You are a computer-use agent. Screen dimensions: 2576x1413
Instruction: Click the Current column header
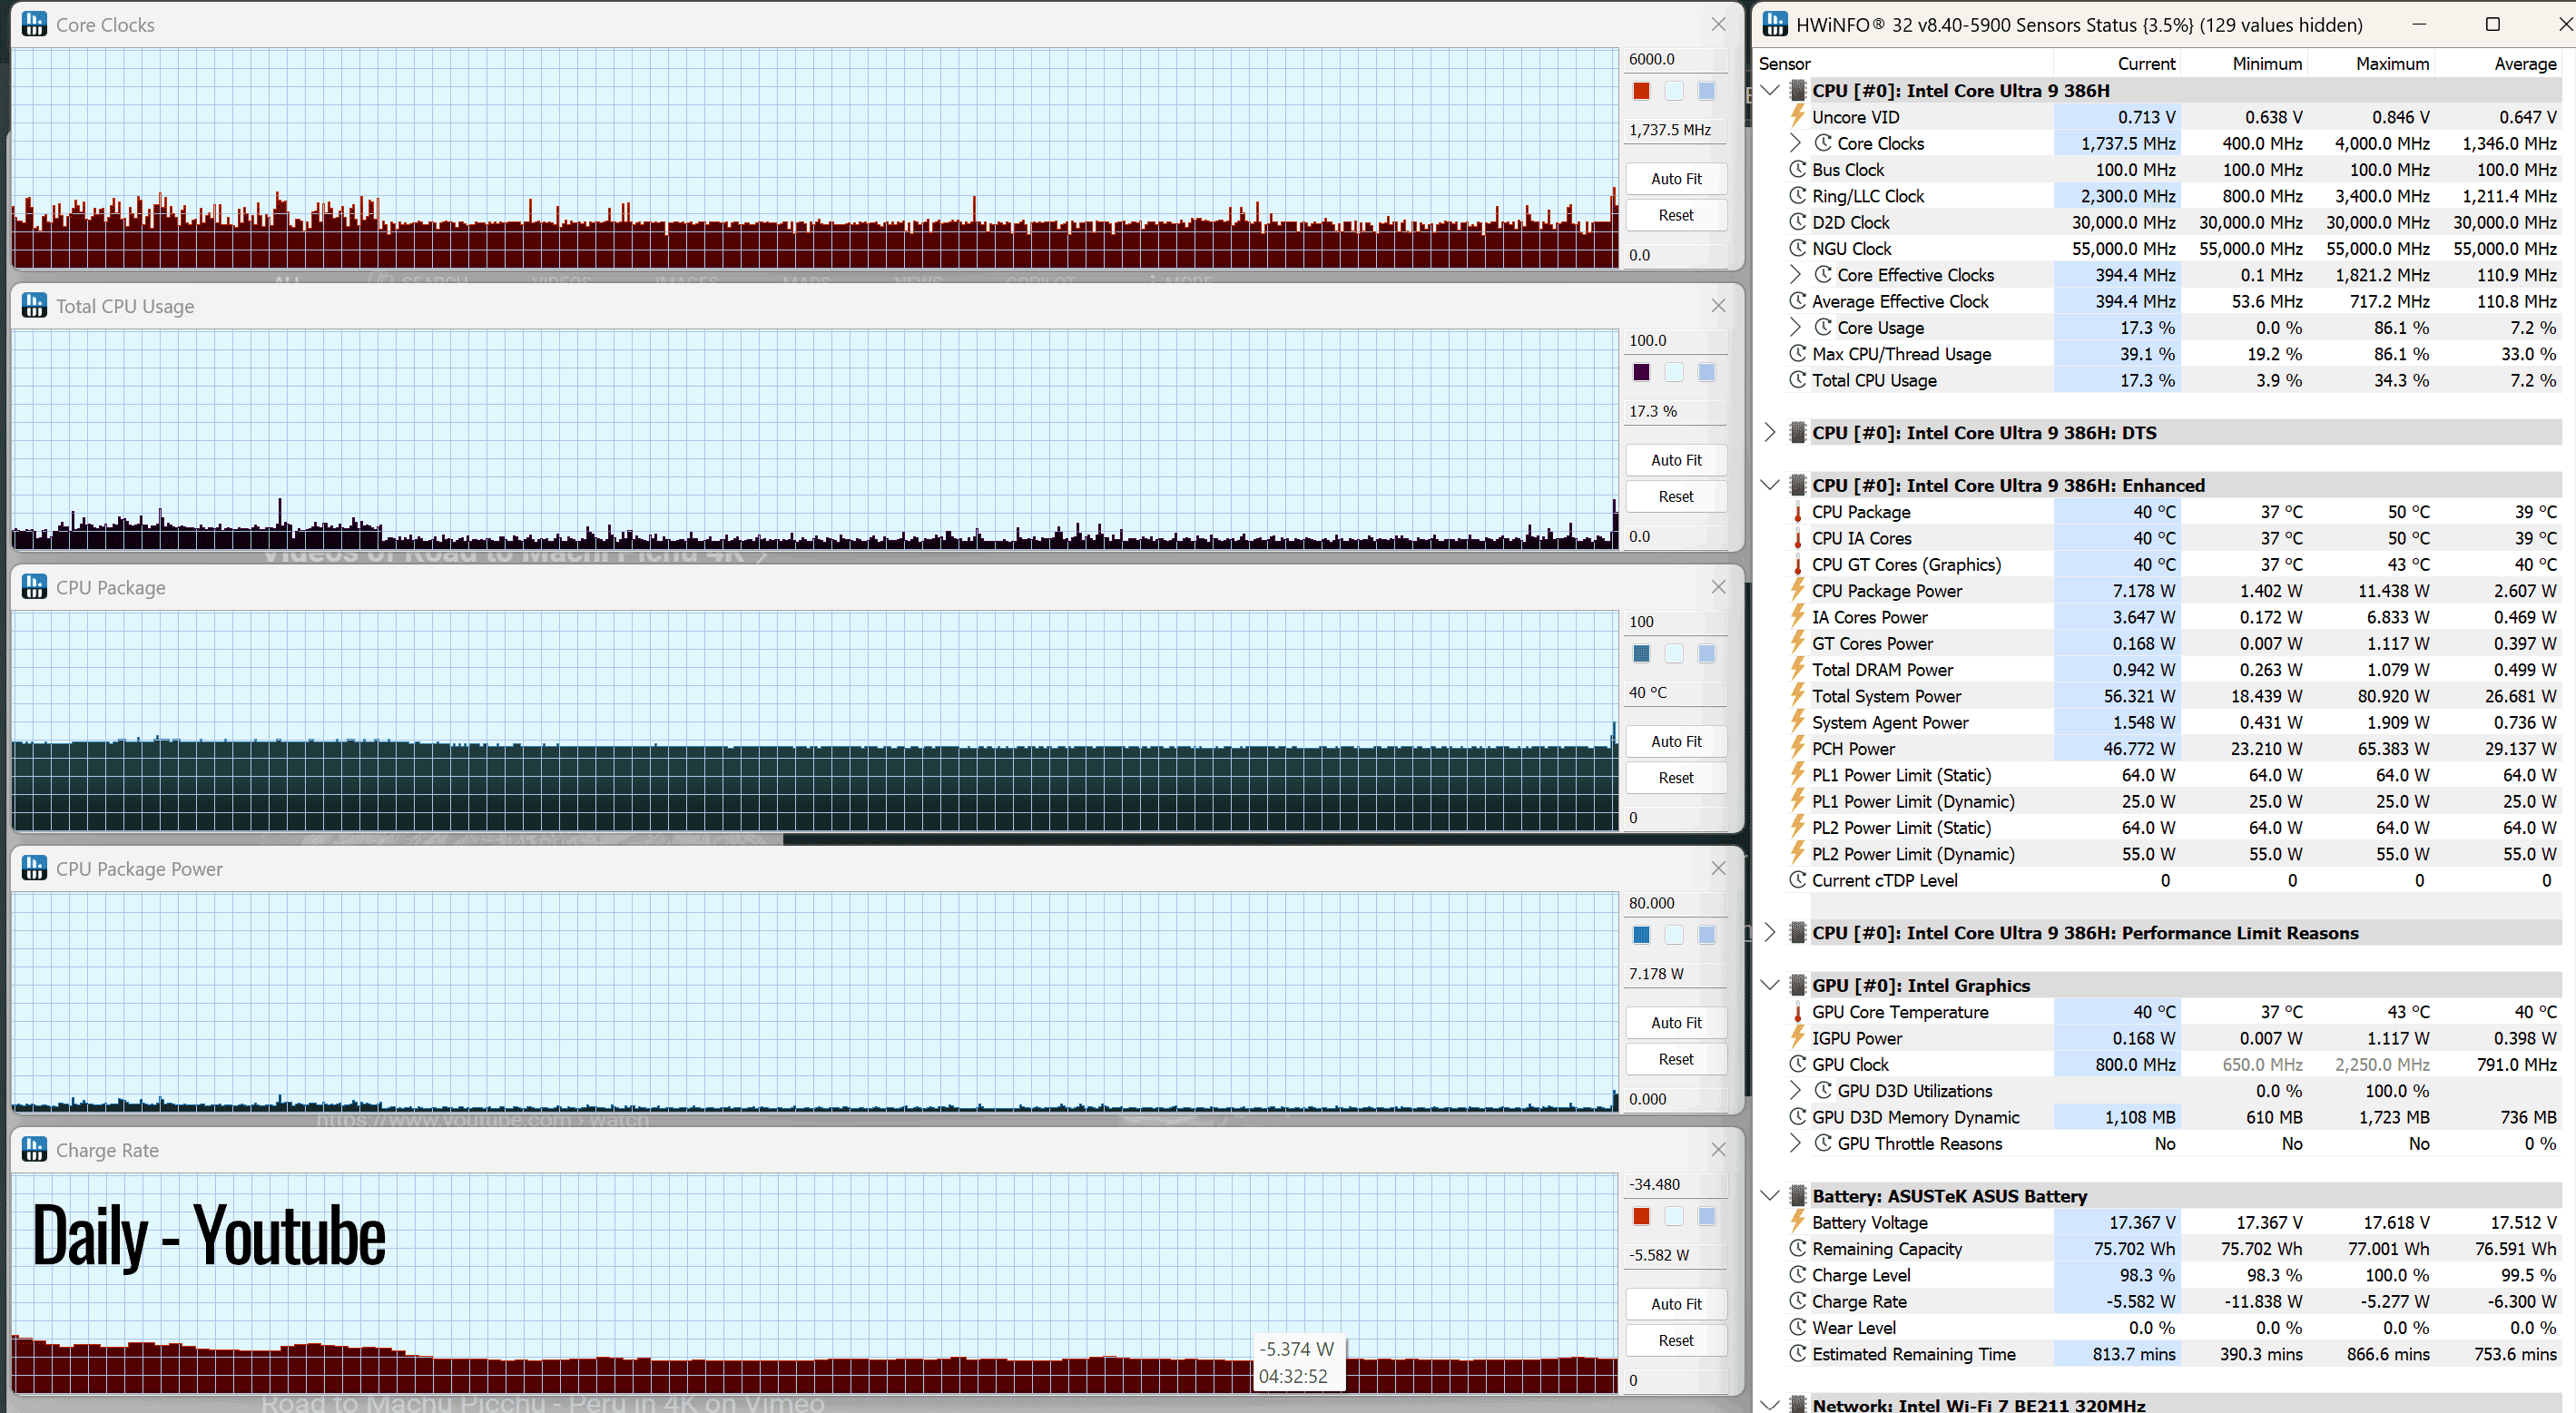[x=2117, y=64]
